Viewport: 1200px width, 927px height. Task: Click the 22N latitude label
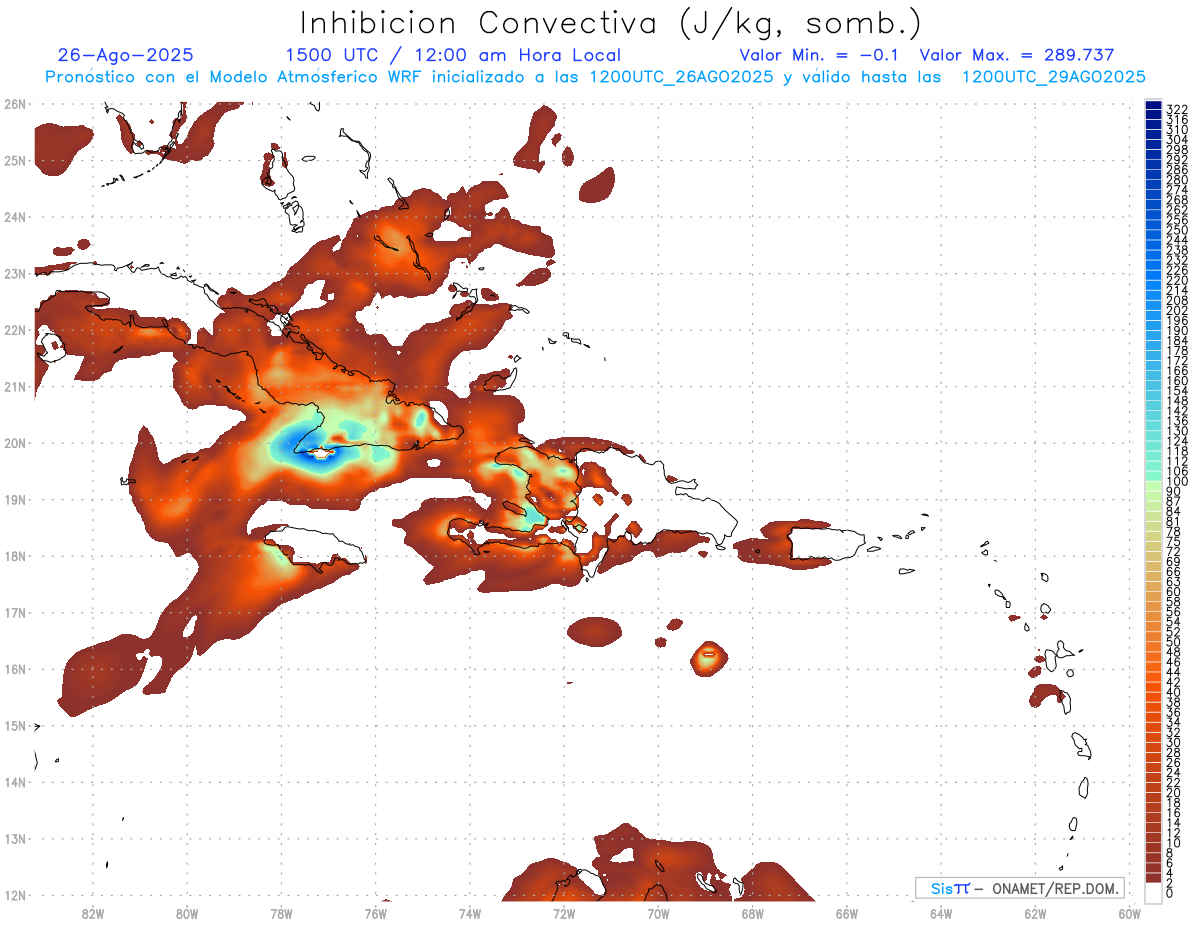[14, 330]
